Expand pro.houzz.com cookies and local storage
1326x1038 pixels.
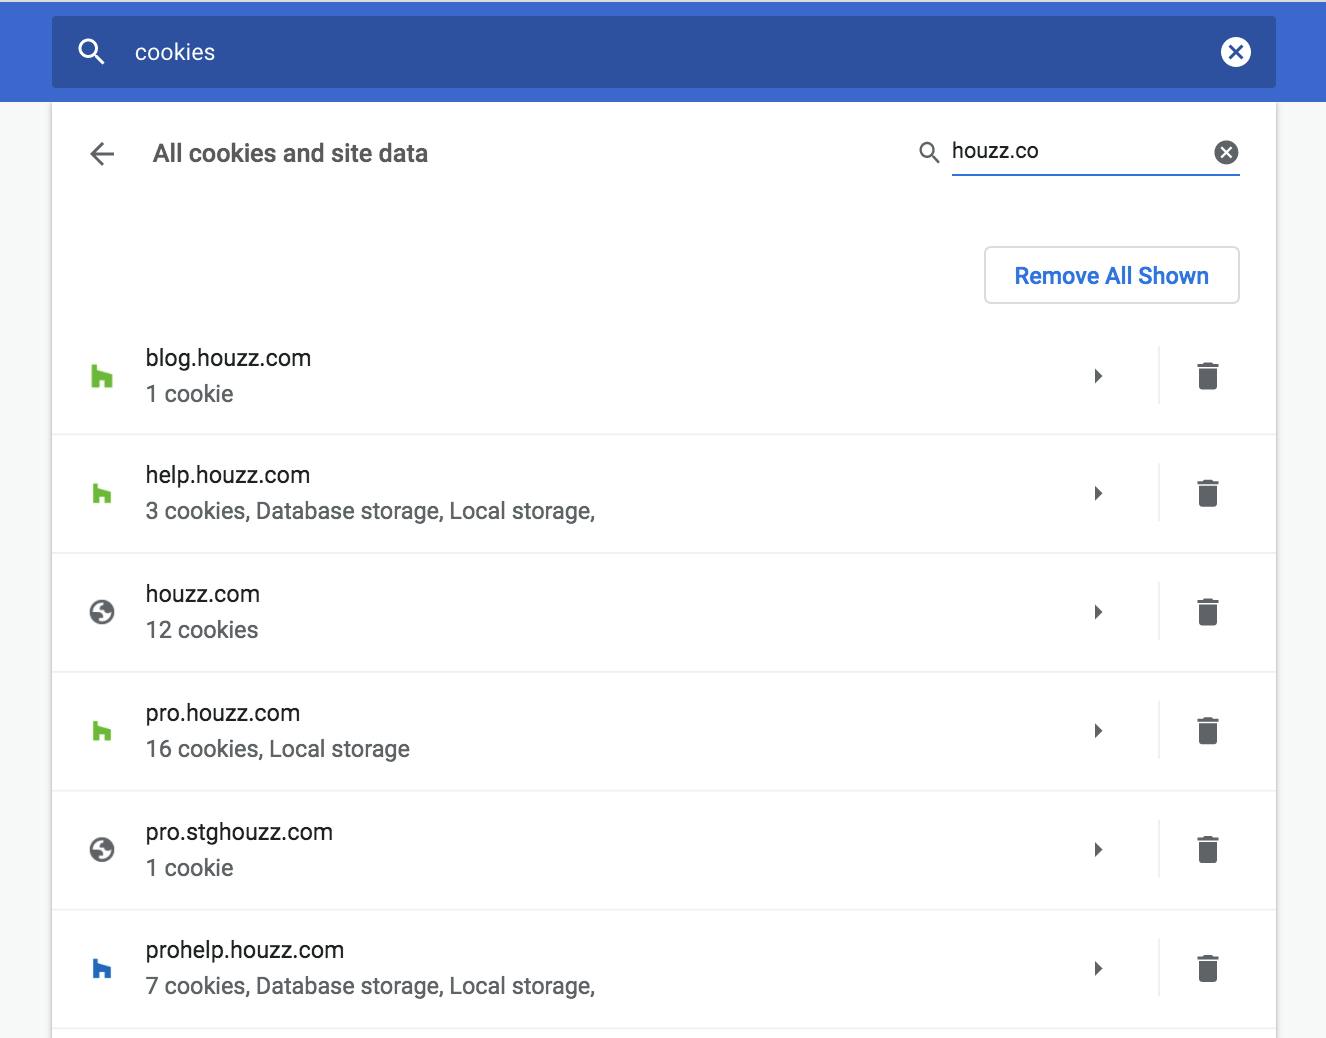(x=1098, y=731)
